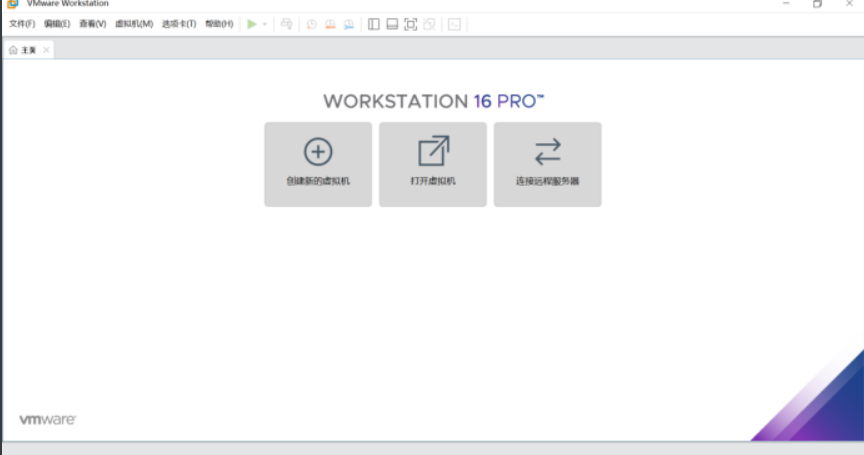Open the 文件(F) menu
The width and height of the screenshot is (864, 455).
click(x=22, y=24)
